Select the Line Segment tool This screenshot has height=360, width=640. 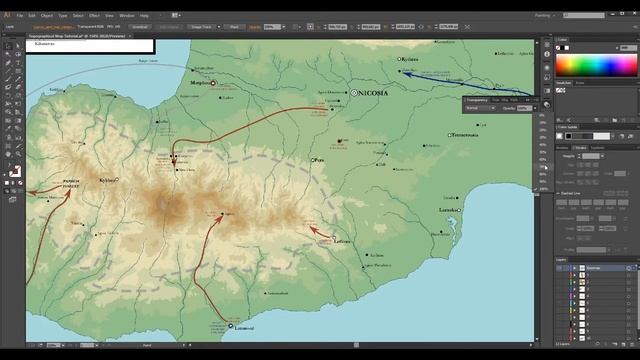click(8, 71)
